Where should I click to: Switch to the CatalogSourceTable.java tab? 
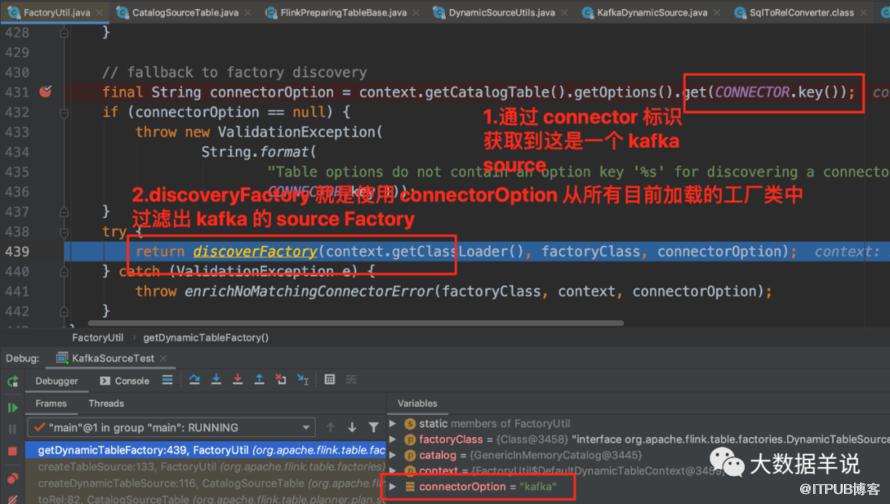(185, 12)
